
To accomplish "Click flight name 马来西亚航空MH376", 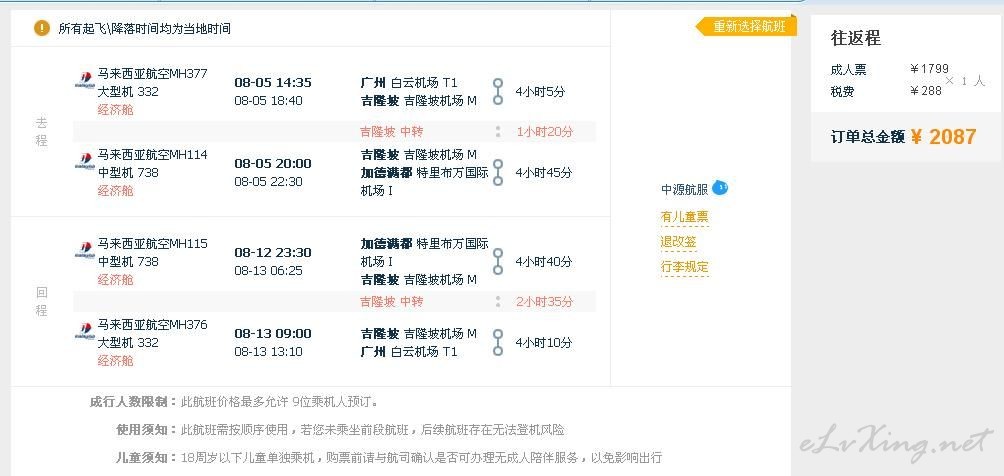I will (152, 325).
